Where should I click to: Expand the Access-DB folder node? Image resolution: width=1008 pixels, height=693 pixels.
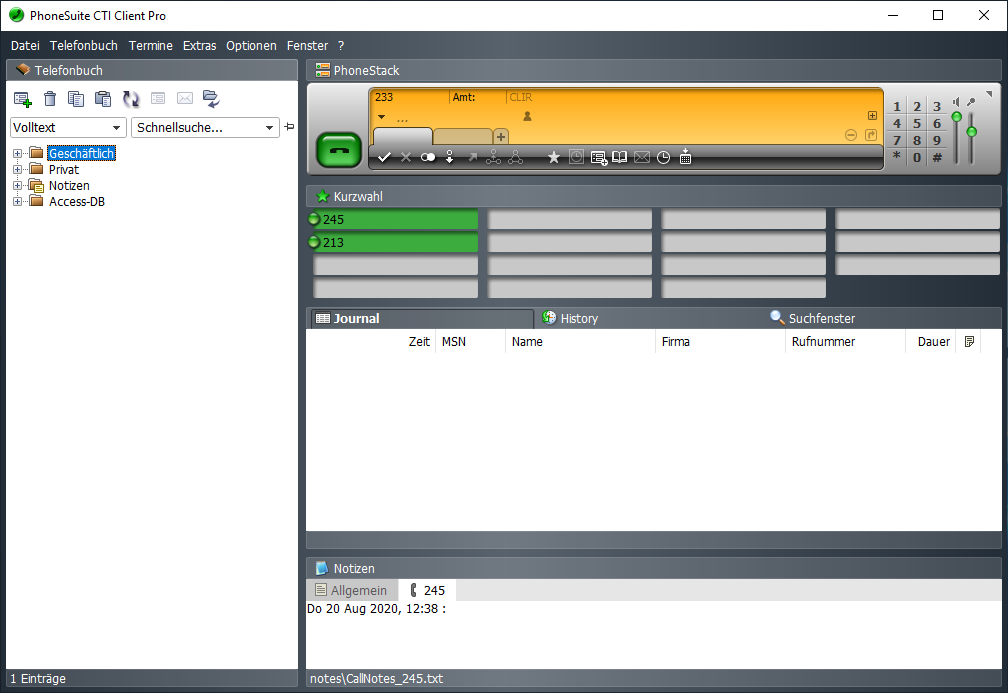click(x=17, y=201)
